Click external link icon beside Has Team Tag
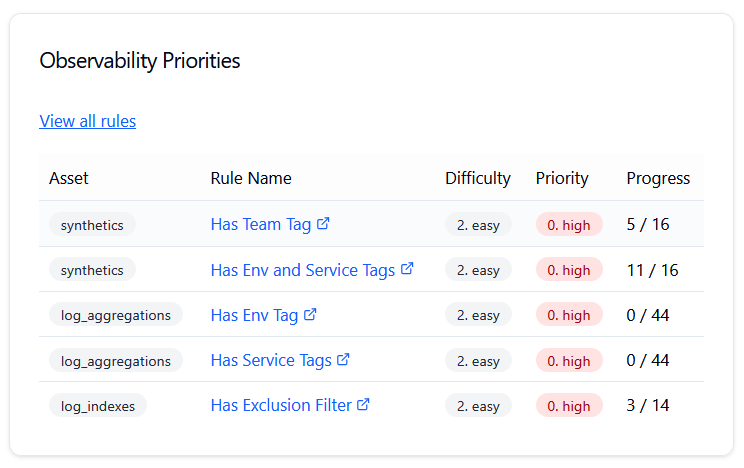 (x=323, y=224)
